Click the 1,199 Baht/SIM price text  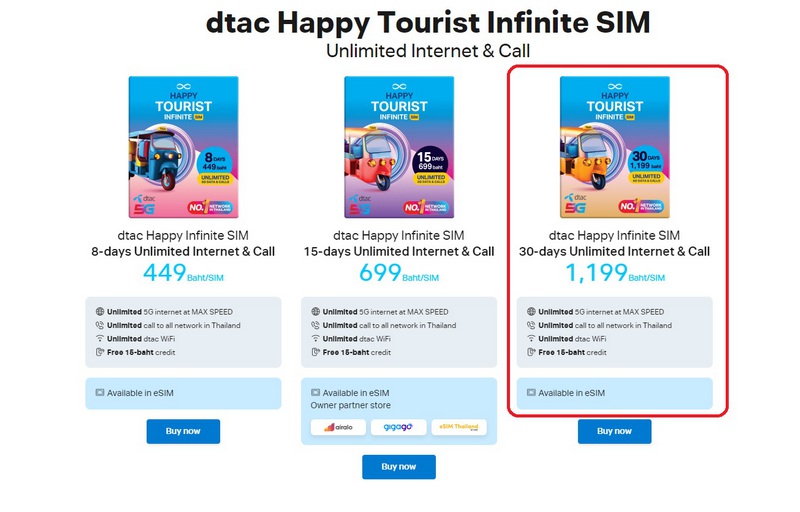point(615,273)
